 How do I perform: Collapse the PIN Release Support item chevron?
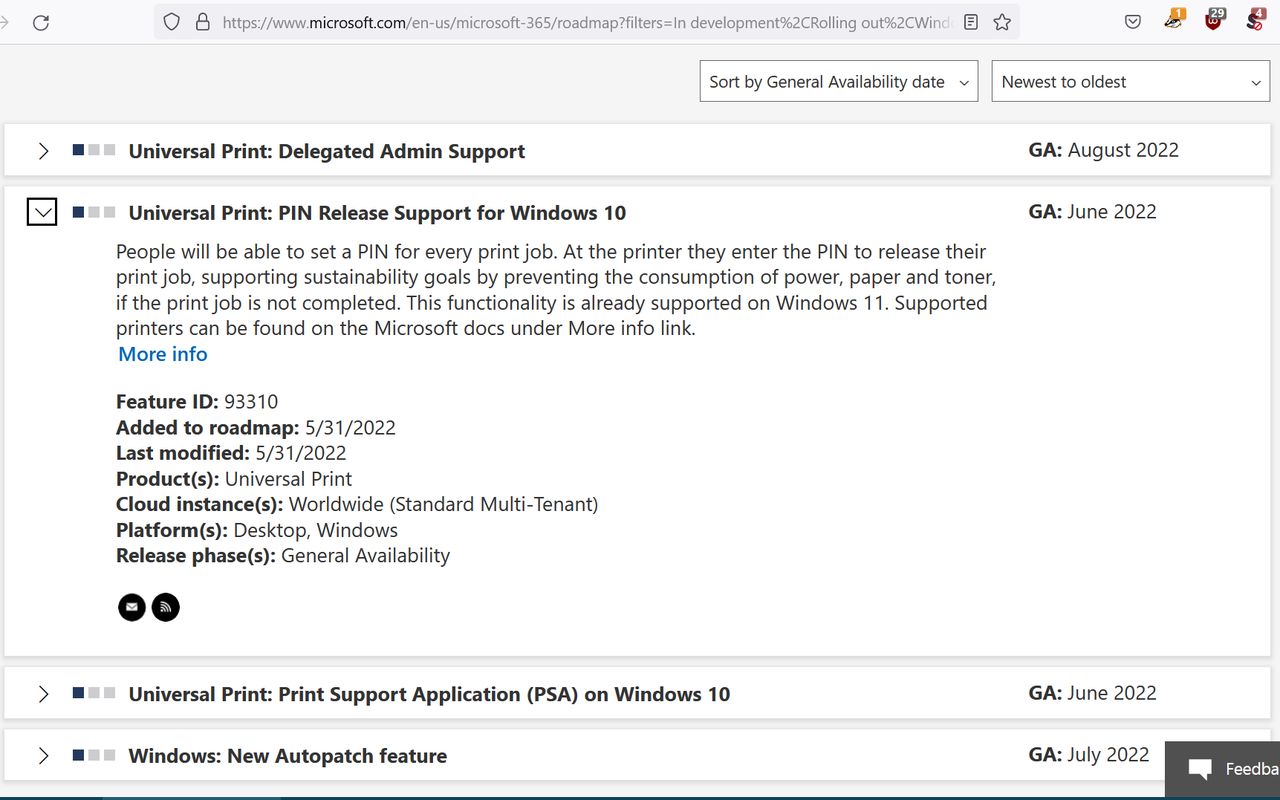(42, 212)
